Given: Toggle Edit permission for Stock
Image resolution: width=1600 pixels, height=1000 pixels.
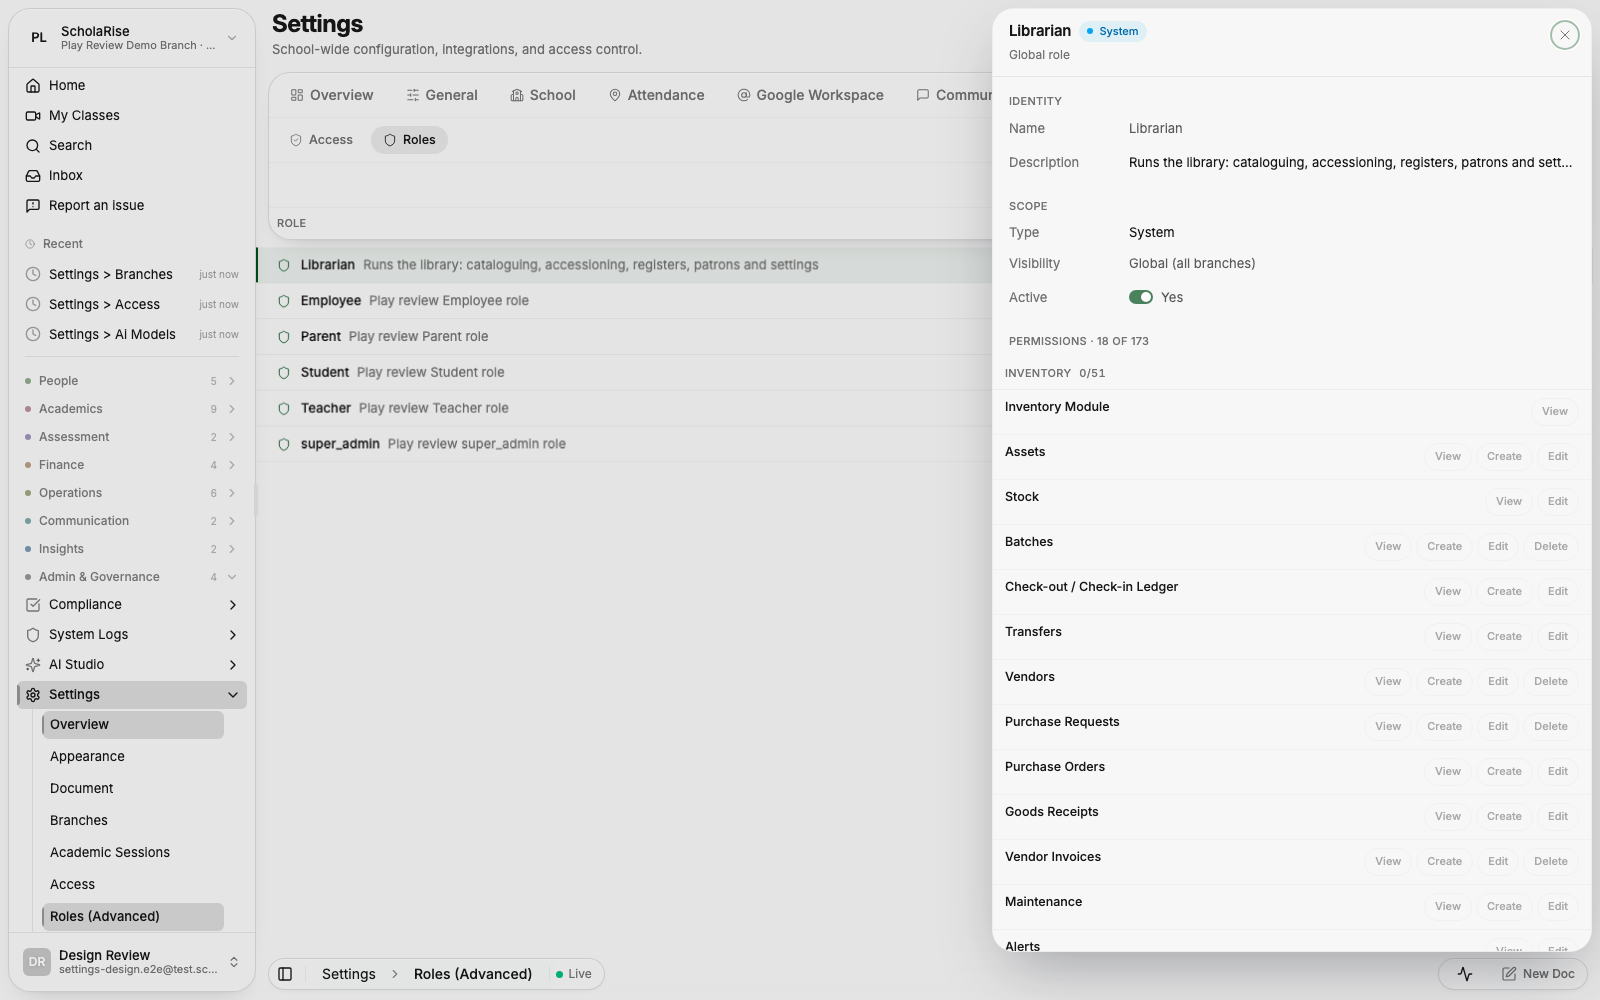Looking at the screenshot, I should coord(1558,501).
